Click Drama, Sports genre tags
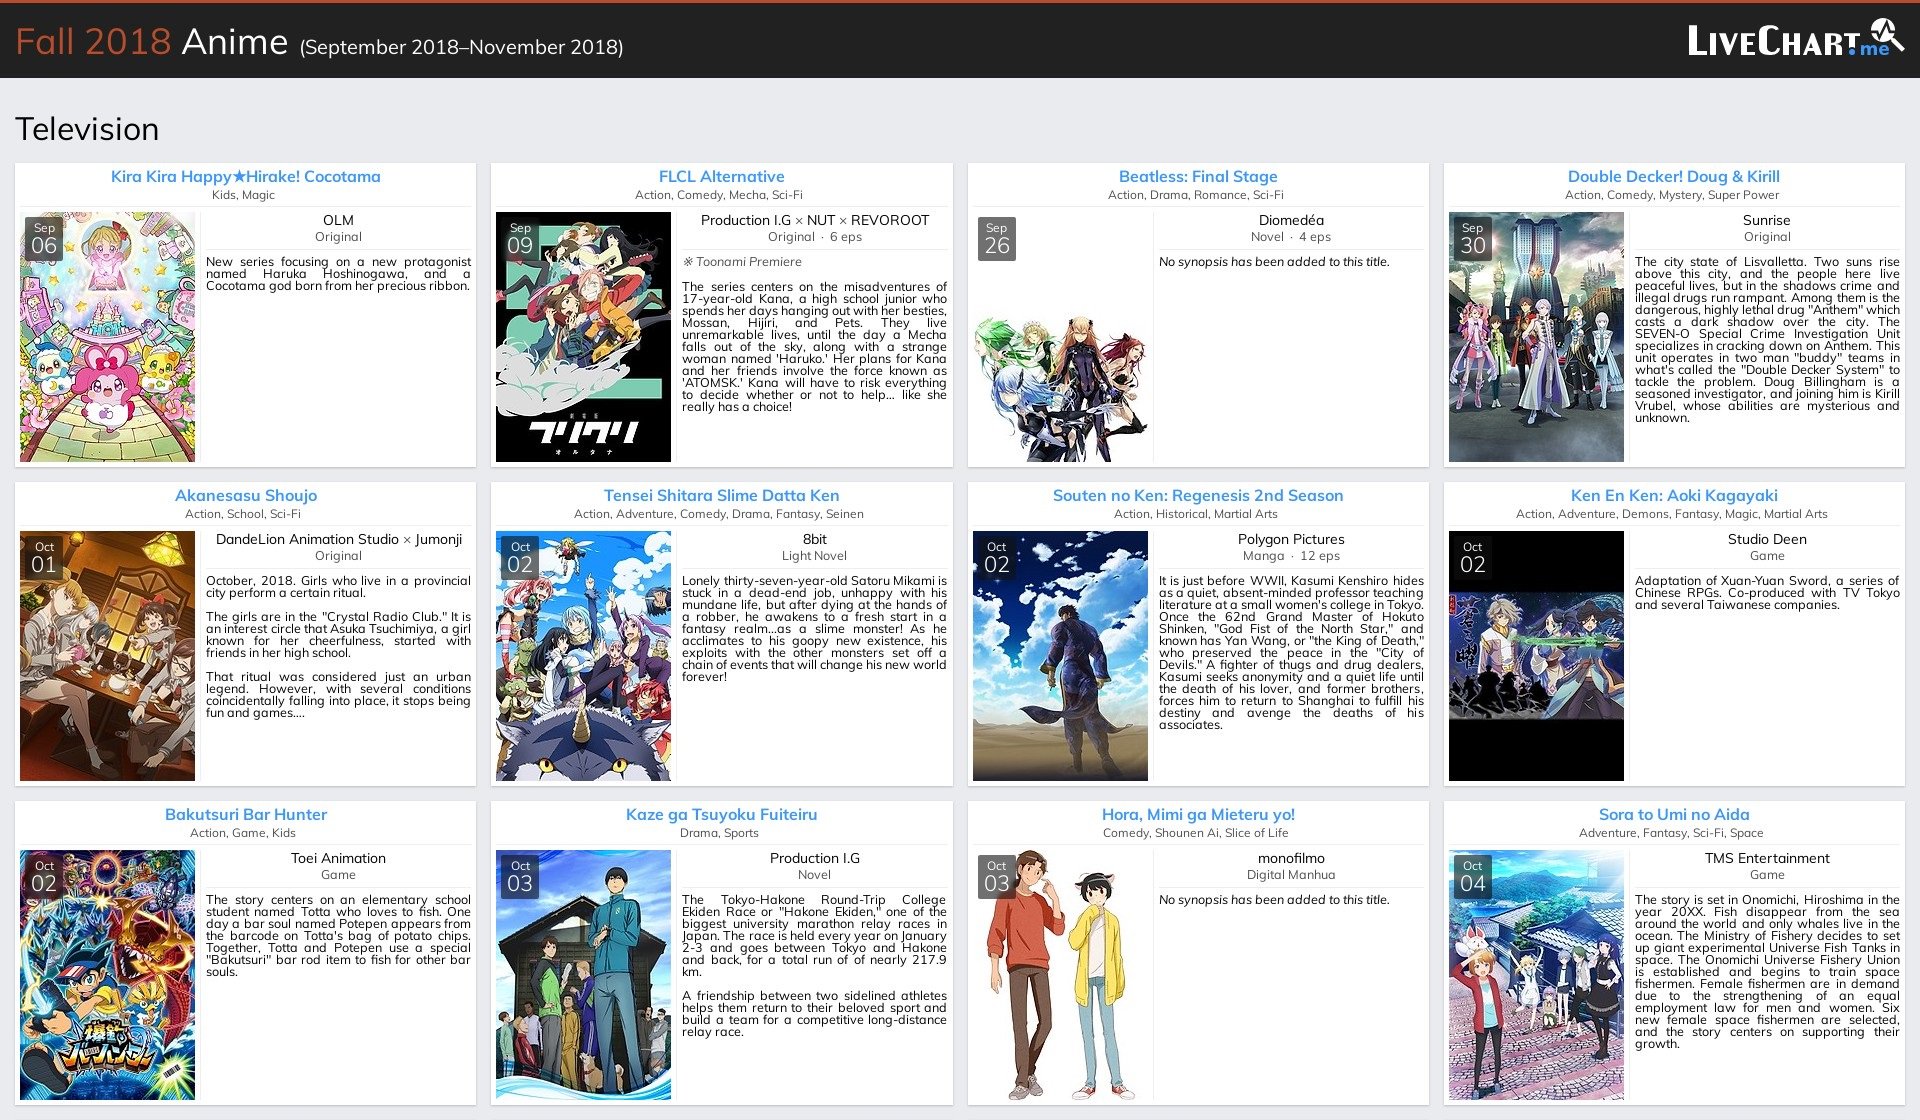The width and height of the screenshot is (1920, 1120). [x=719, y=833]
